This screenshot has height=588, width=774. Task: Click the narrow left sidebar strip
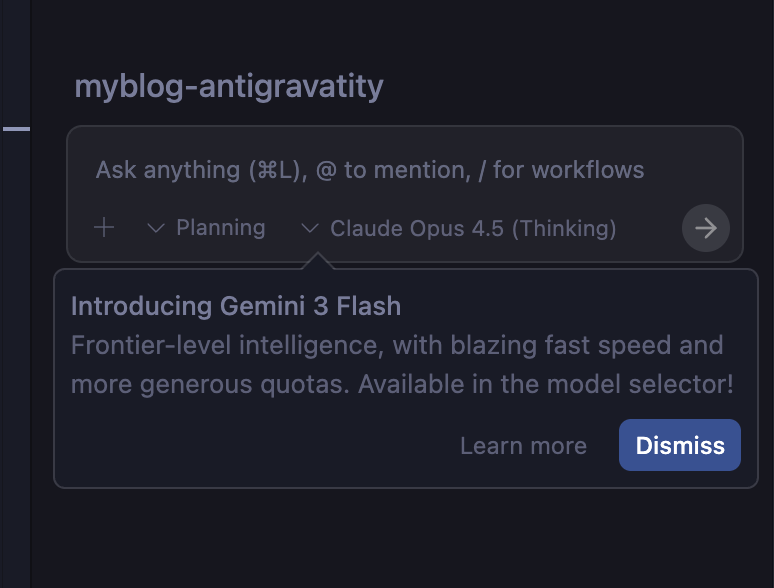coord(15,350)
